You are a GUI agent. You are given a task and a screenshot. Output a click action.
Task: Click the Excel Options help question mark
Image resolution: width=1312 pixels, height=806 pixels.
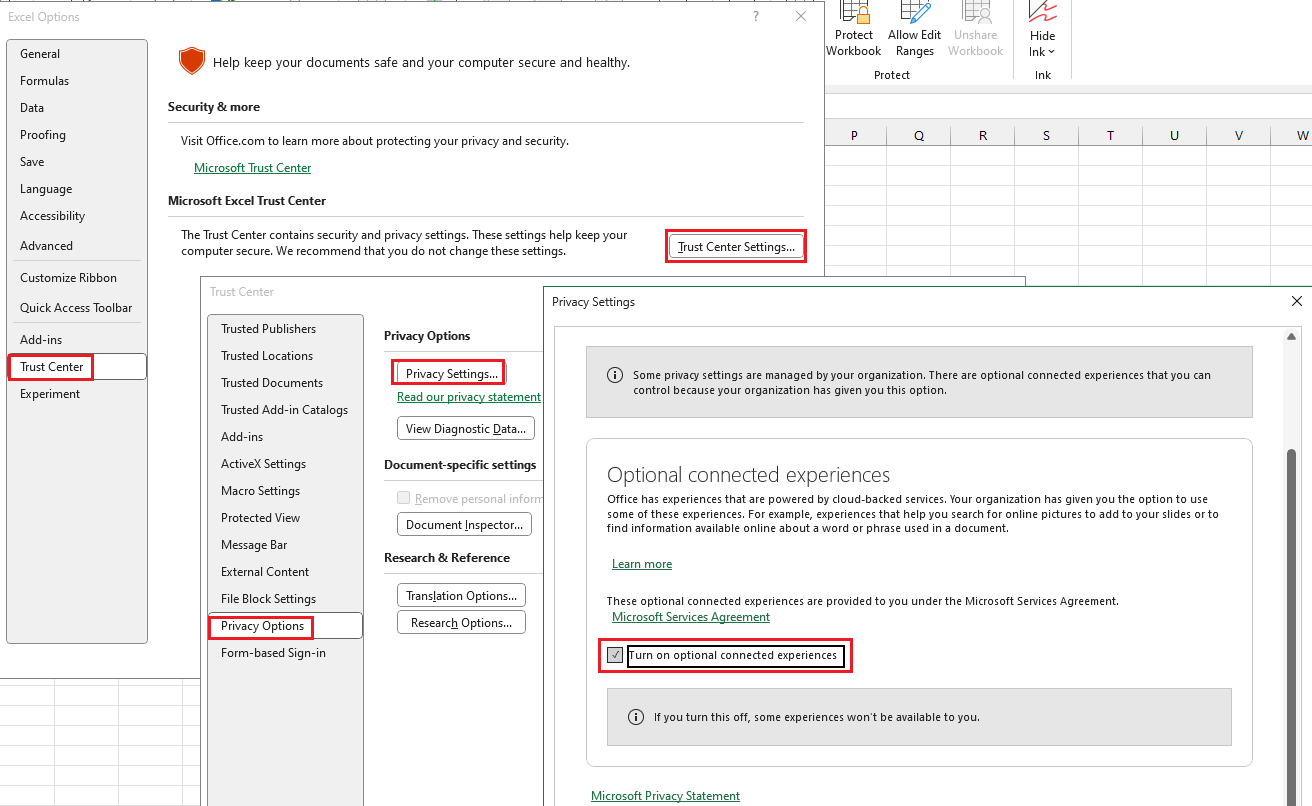(756, 16)
